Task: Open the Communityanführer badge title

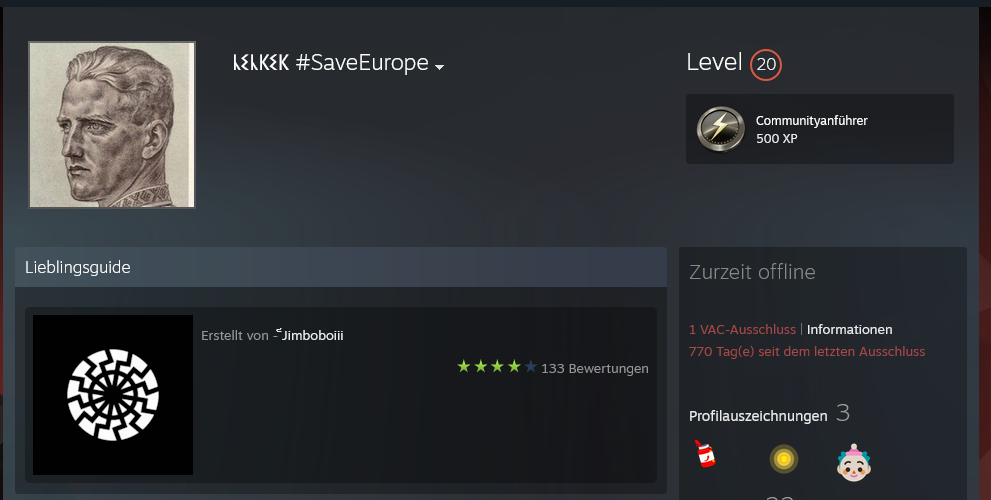Action: [812, 121]
